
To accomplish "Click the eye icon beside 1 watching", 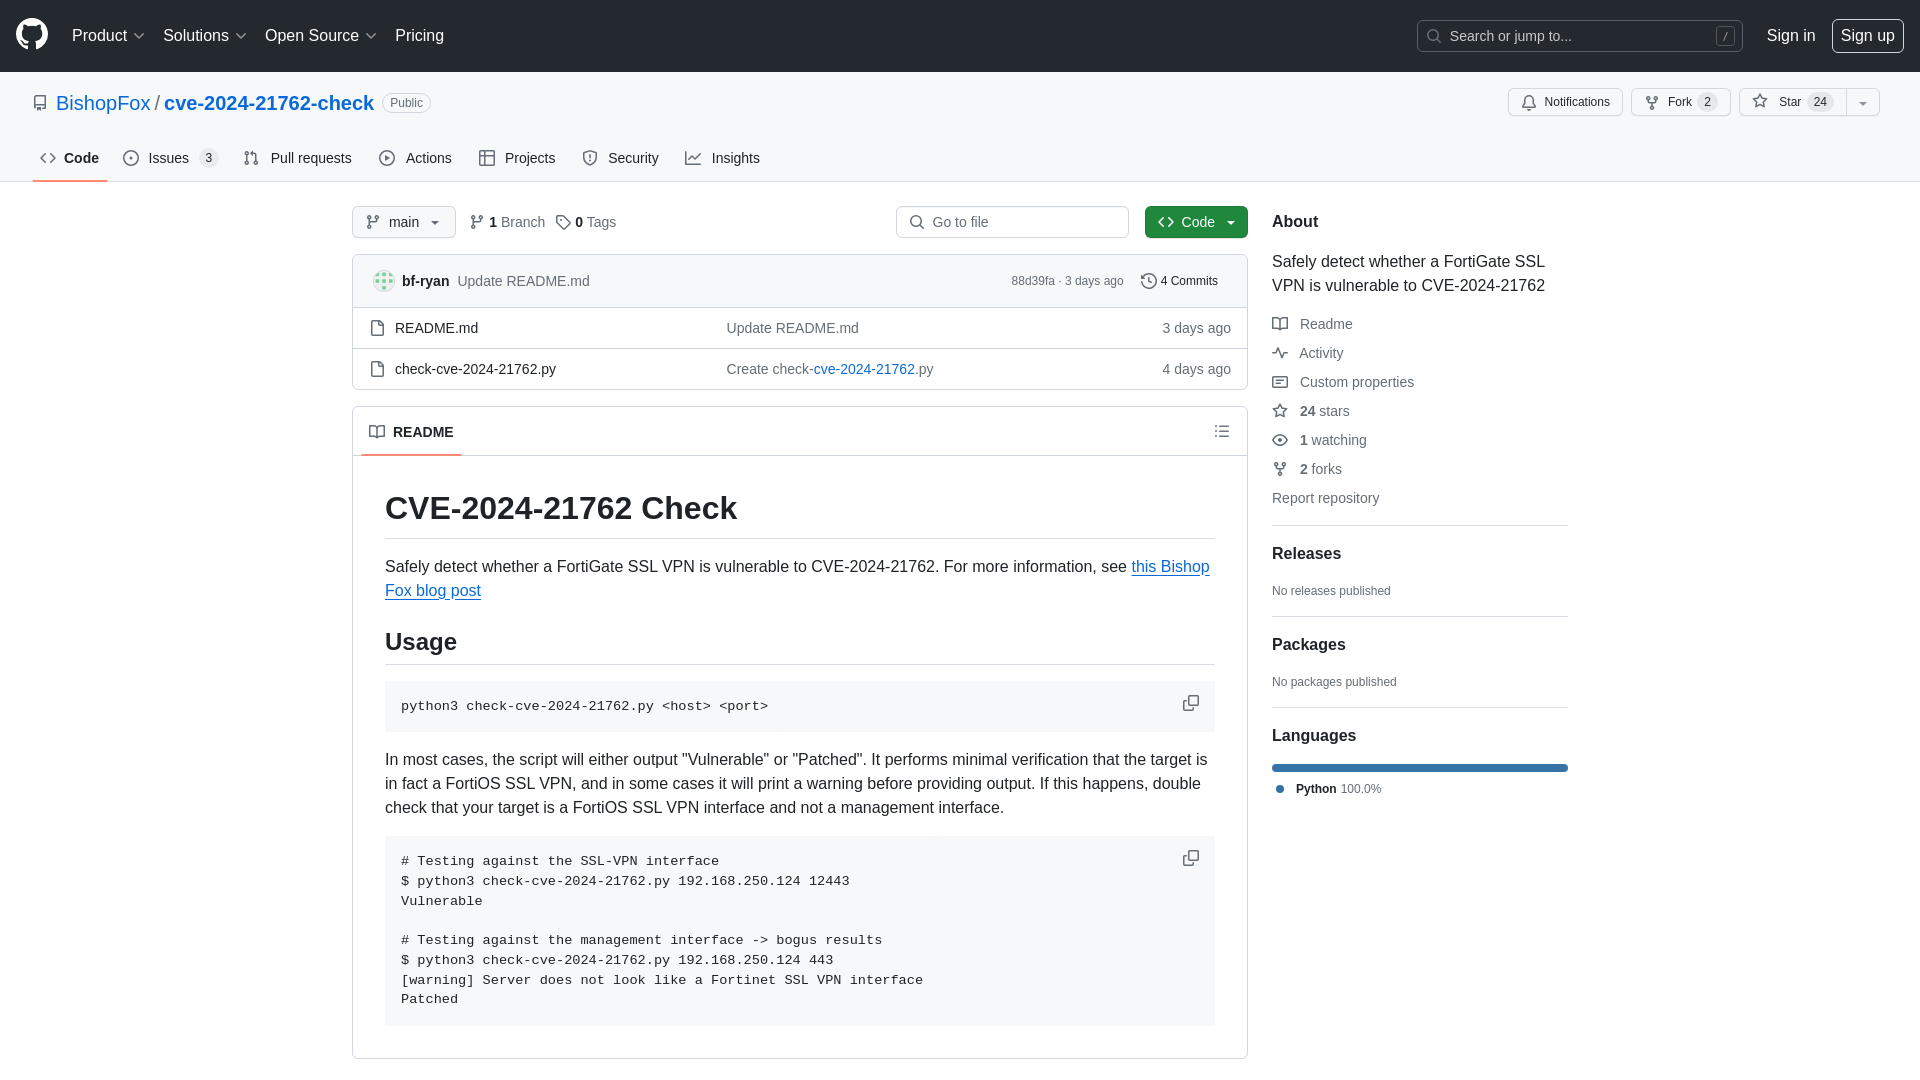I will 1280,440.
